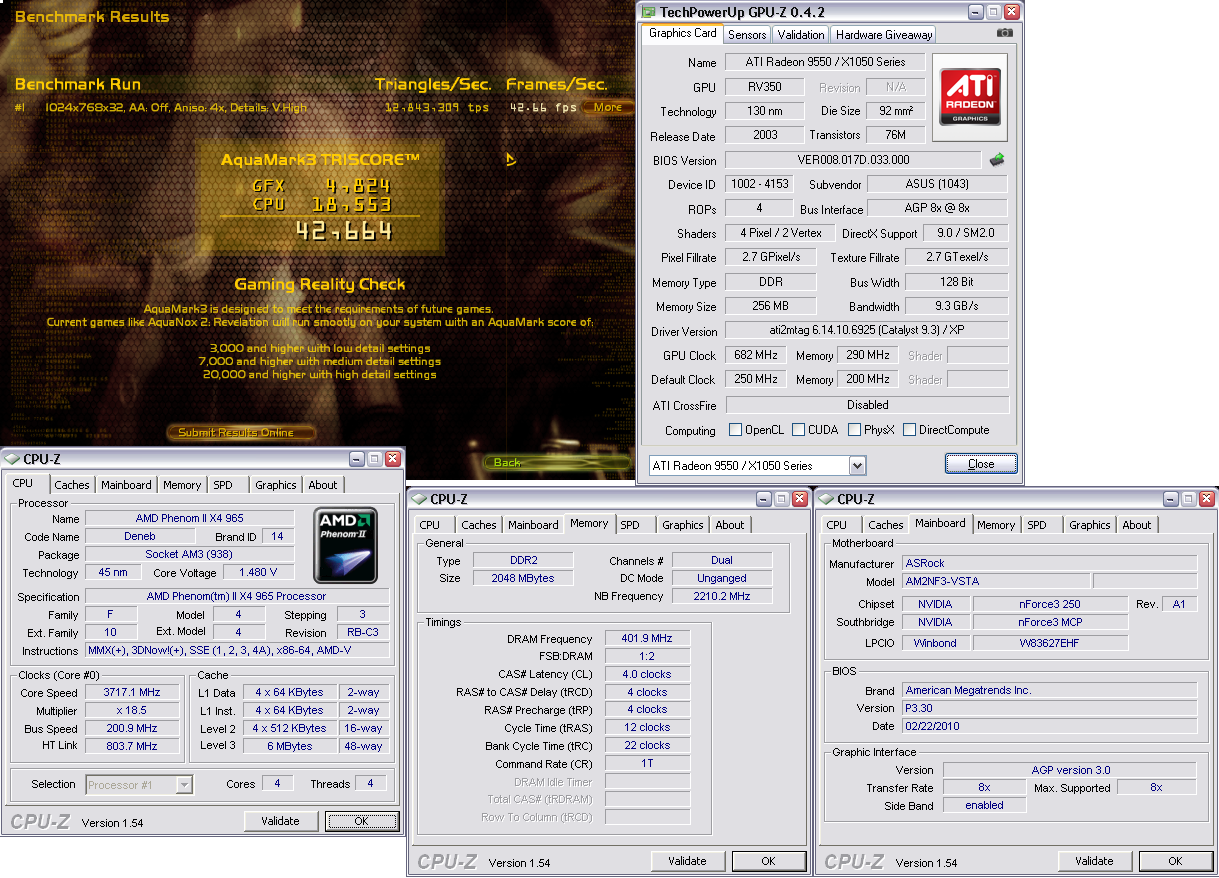1219x878 pixels.
Task: Open the GPU selection dropdown in GPU-Z
Action: (x=857, y=465)
